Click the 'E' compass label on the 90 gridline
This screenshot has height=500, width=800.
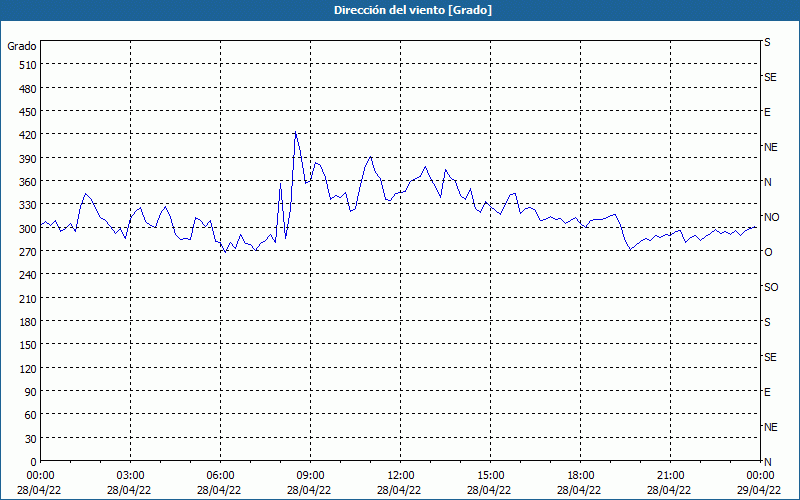coord(767,392)
